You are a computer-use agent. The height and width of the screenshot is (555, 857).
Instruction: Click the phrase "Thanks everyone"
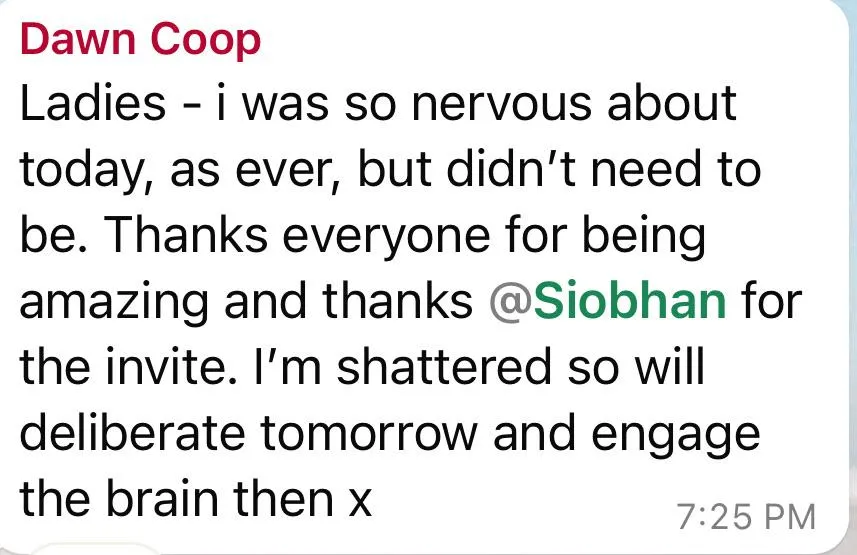point(298,237)
